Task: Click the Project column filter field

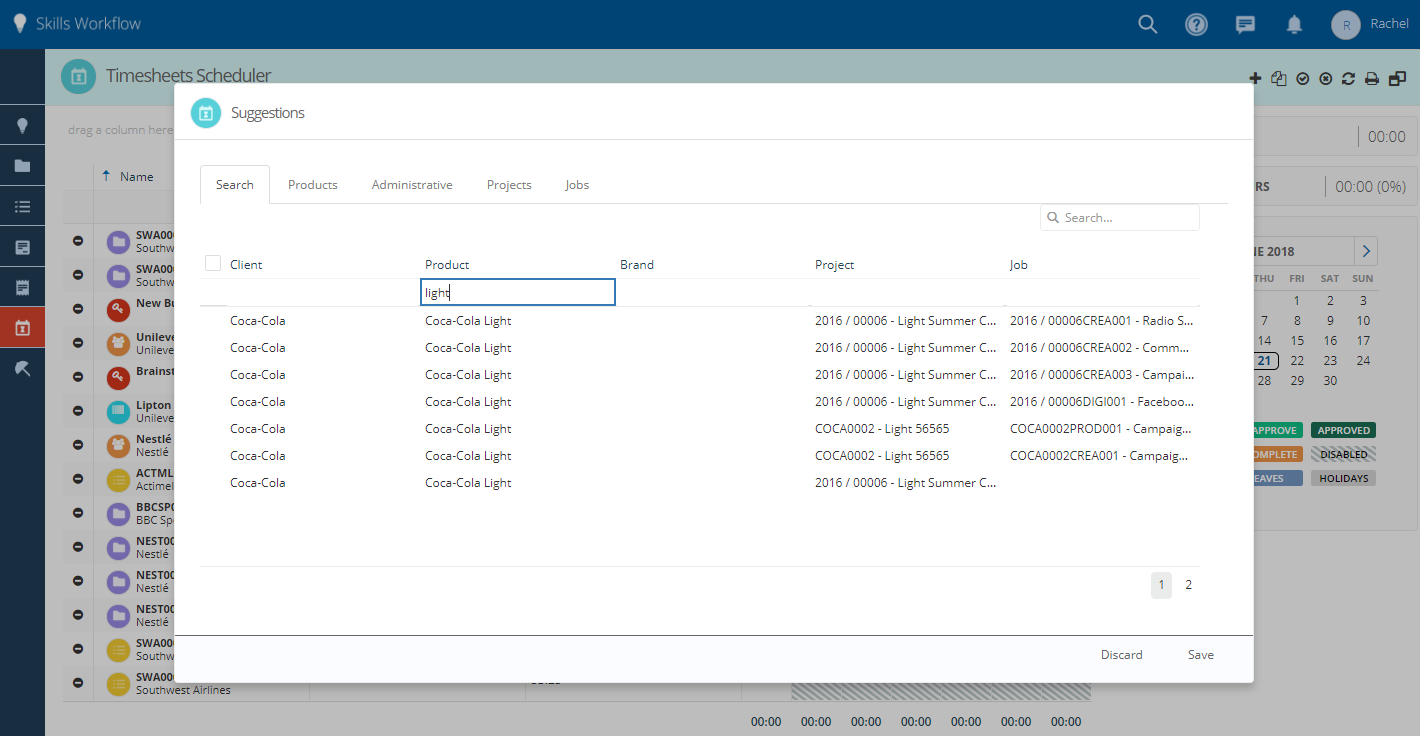Action: click(907, 292)
